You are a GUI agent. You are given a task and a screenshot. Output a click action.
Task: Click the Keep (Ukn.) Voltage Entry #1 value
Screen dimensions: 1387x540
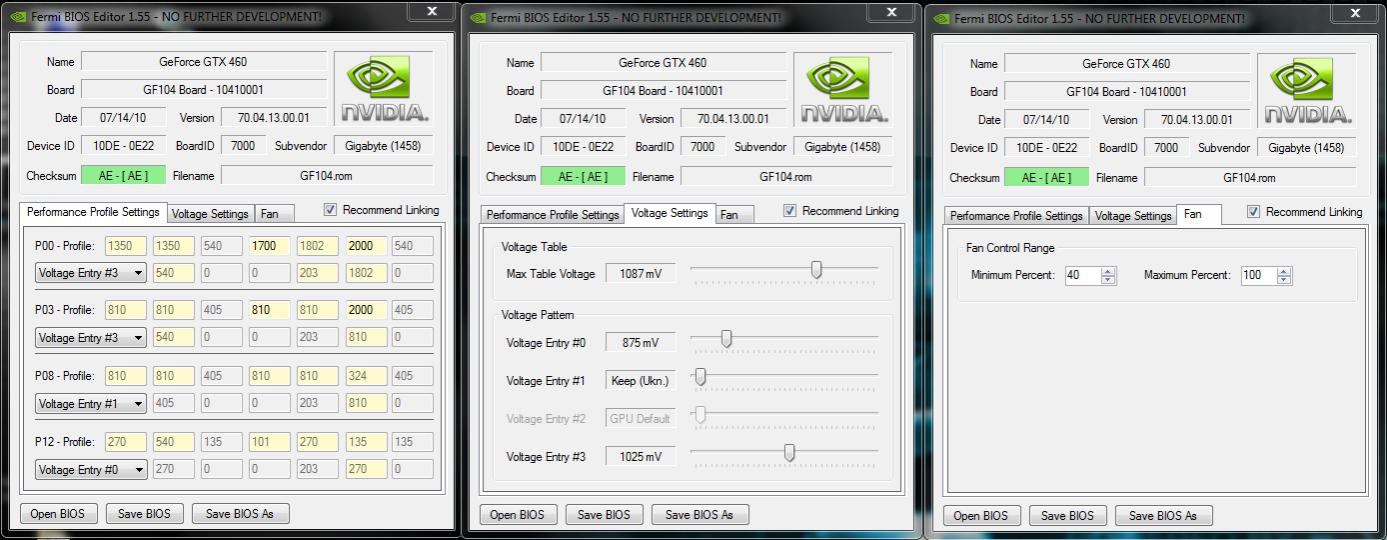coord(640,381)
